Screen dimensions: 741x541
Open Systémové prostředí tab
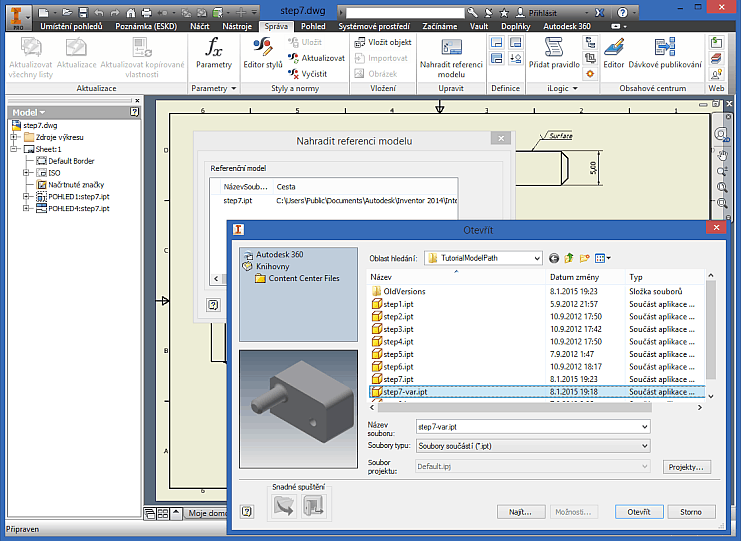(374, 26)
